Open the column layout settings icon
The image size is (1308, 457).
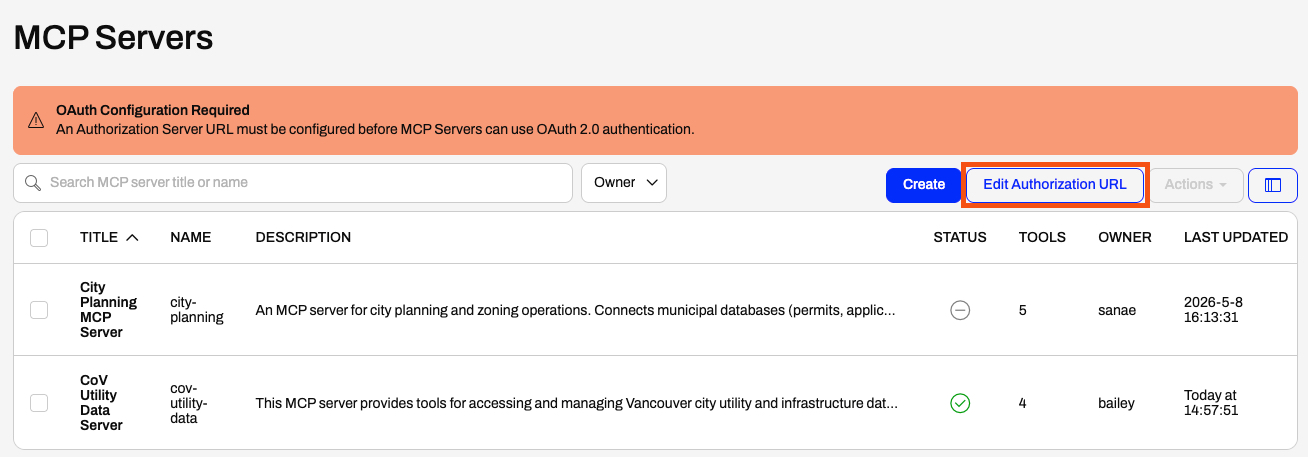pos(1273,185)
